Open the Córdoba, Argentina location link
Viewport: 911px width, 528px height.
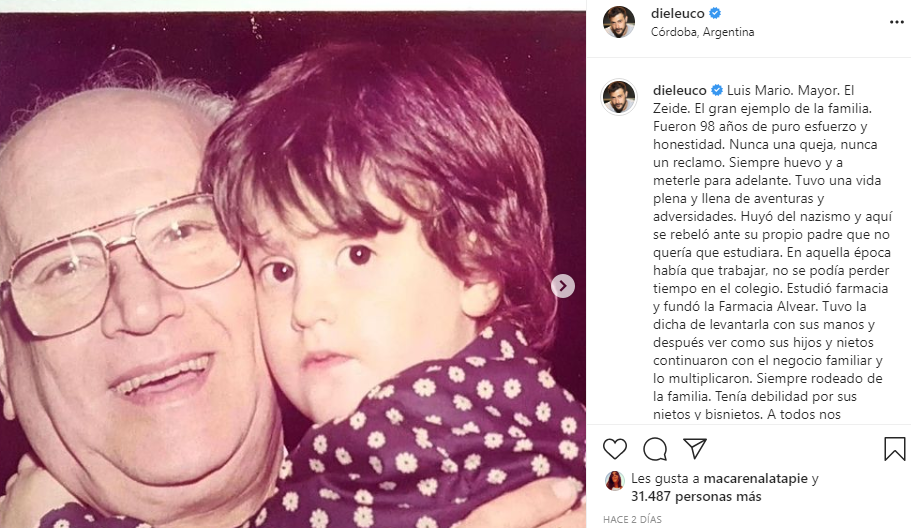point(702,32)
